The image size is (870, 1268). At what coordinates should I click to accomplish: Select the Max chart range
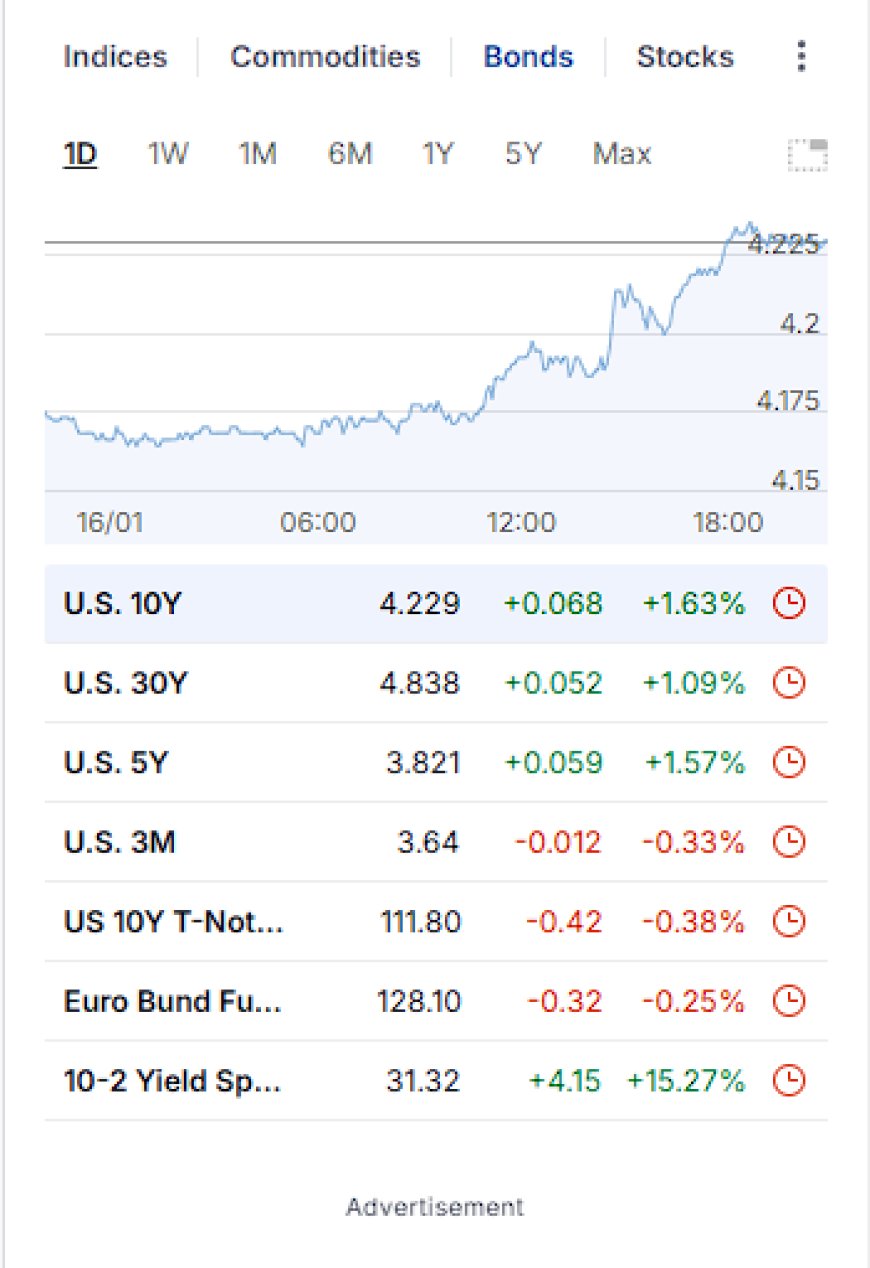(622, 154)
